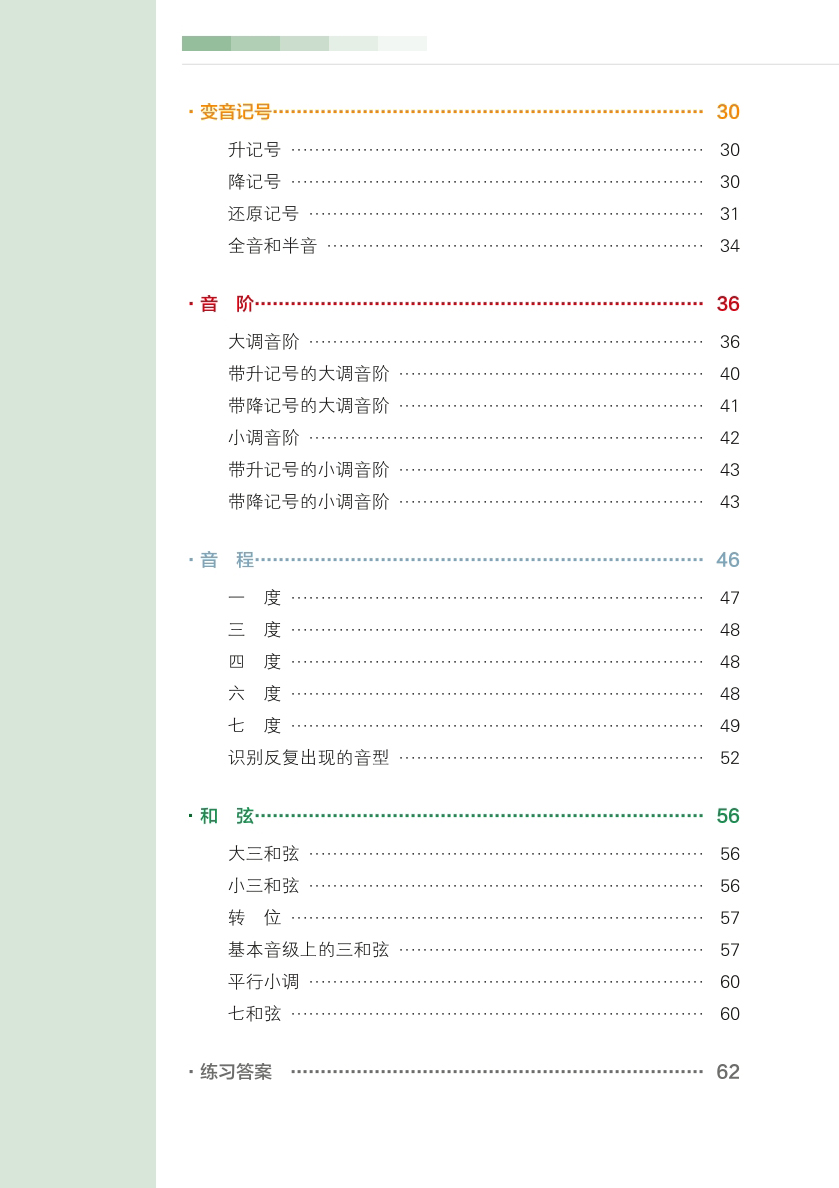Open the 大调音阶 entry
Viewport: 839px width, 1188px height.
[x=263, y=342]
